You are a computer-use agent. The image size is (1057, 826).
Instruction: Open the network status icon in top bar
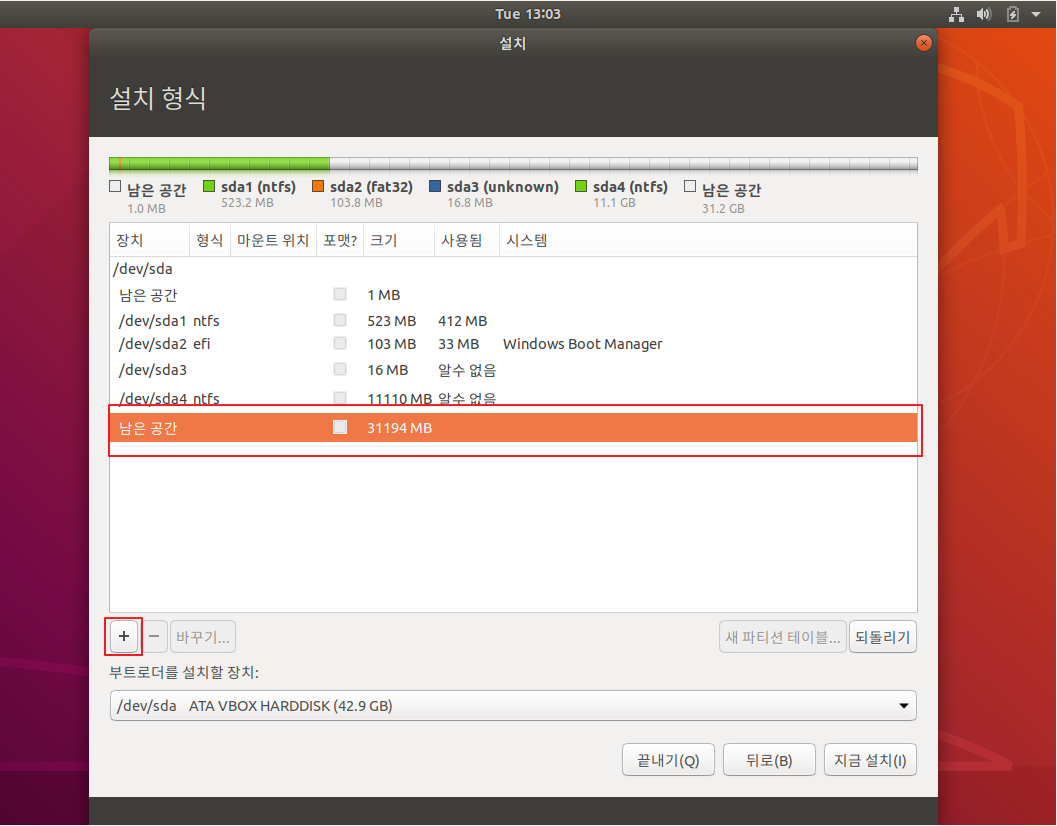tap(957, 14)
